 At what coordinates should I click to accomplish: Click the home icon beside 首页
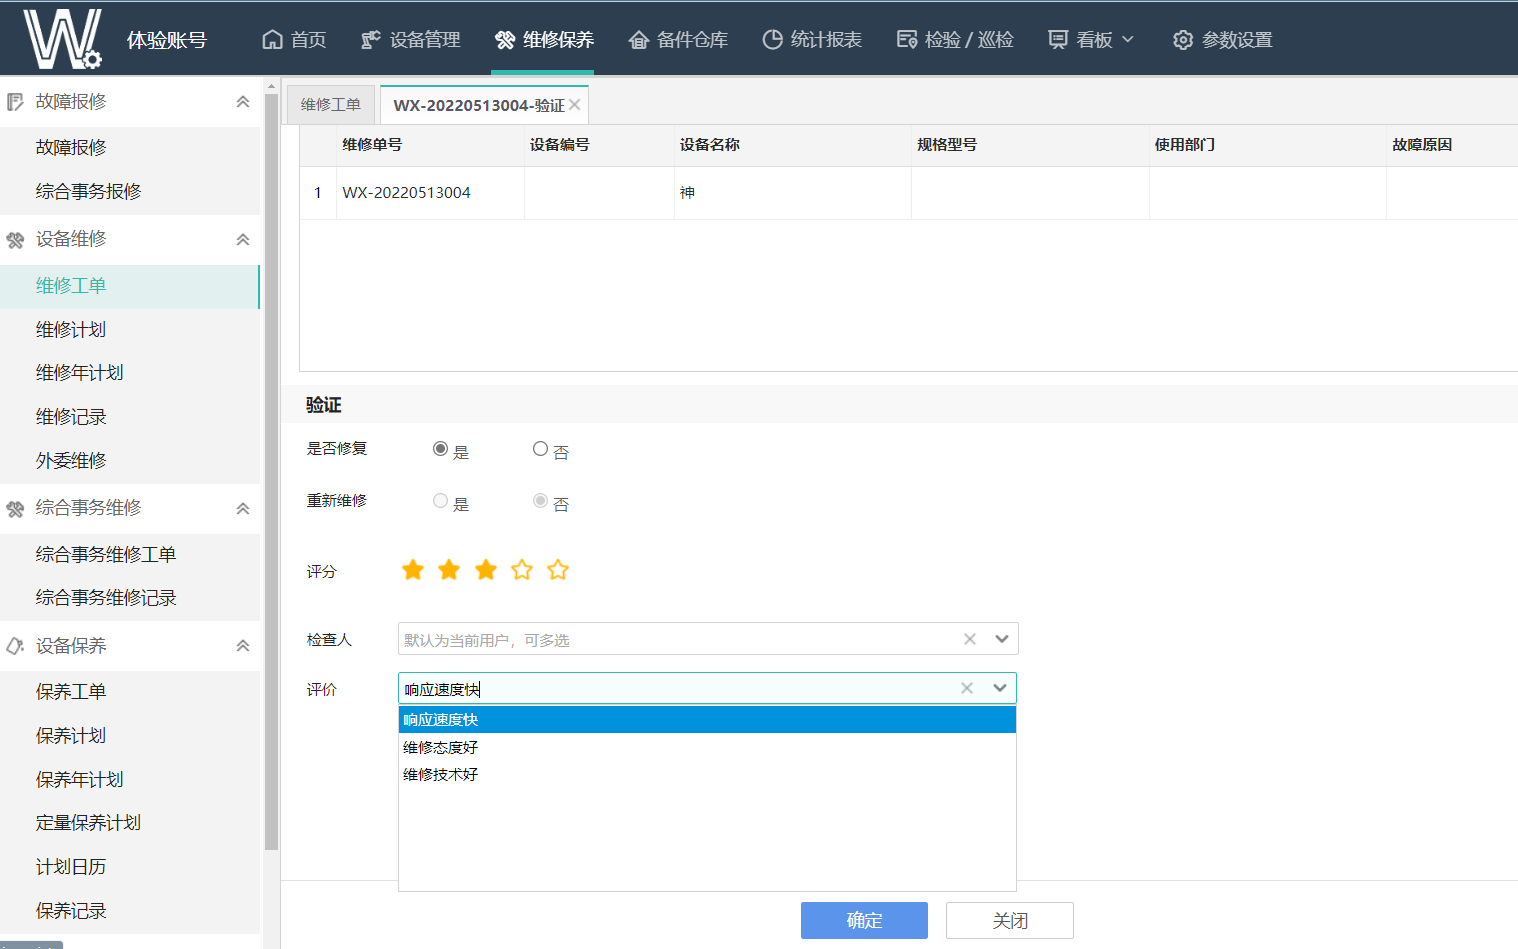272,40
